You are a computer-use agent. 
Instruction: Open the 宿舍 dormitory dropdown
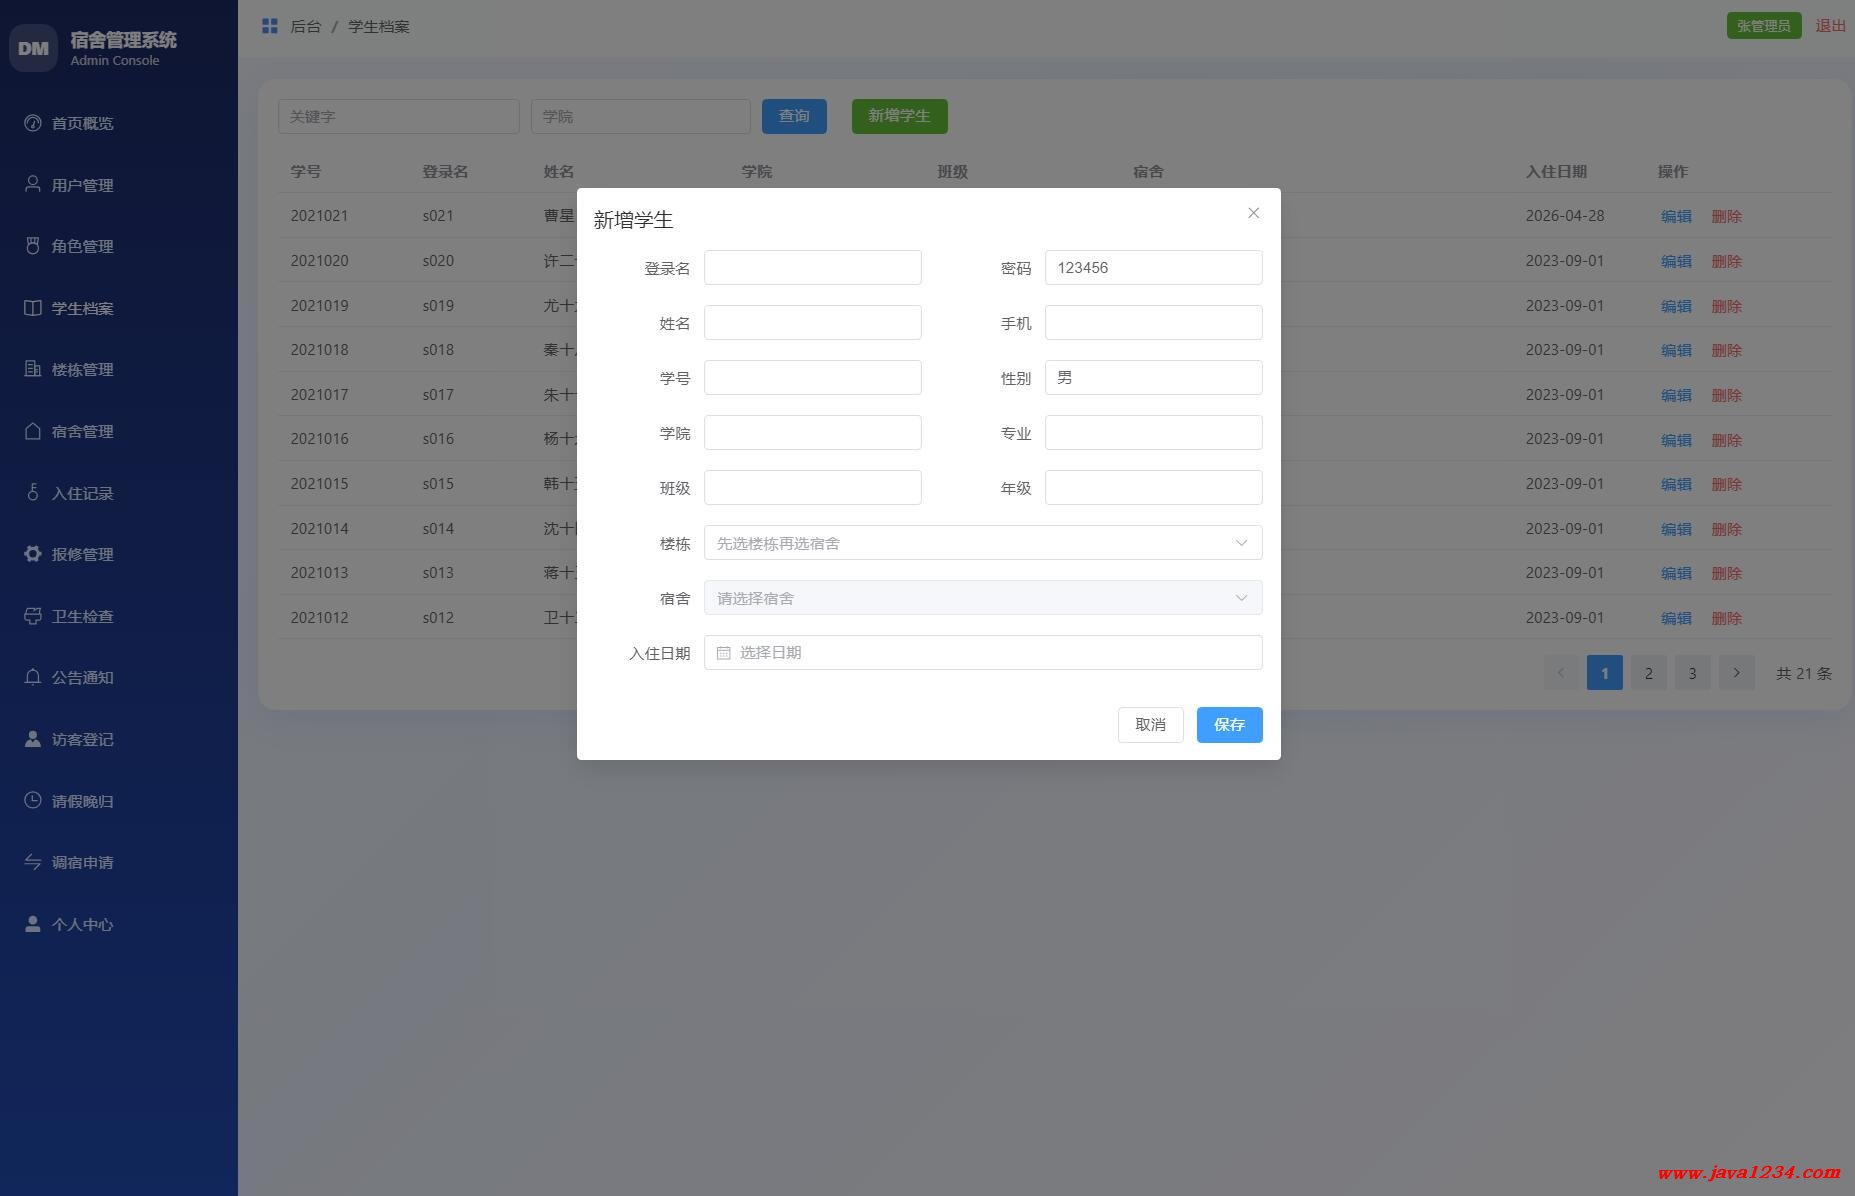point(982,598)
